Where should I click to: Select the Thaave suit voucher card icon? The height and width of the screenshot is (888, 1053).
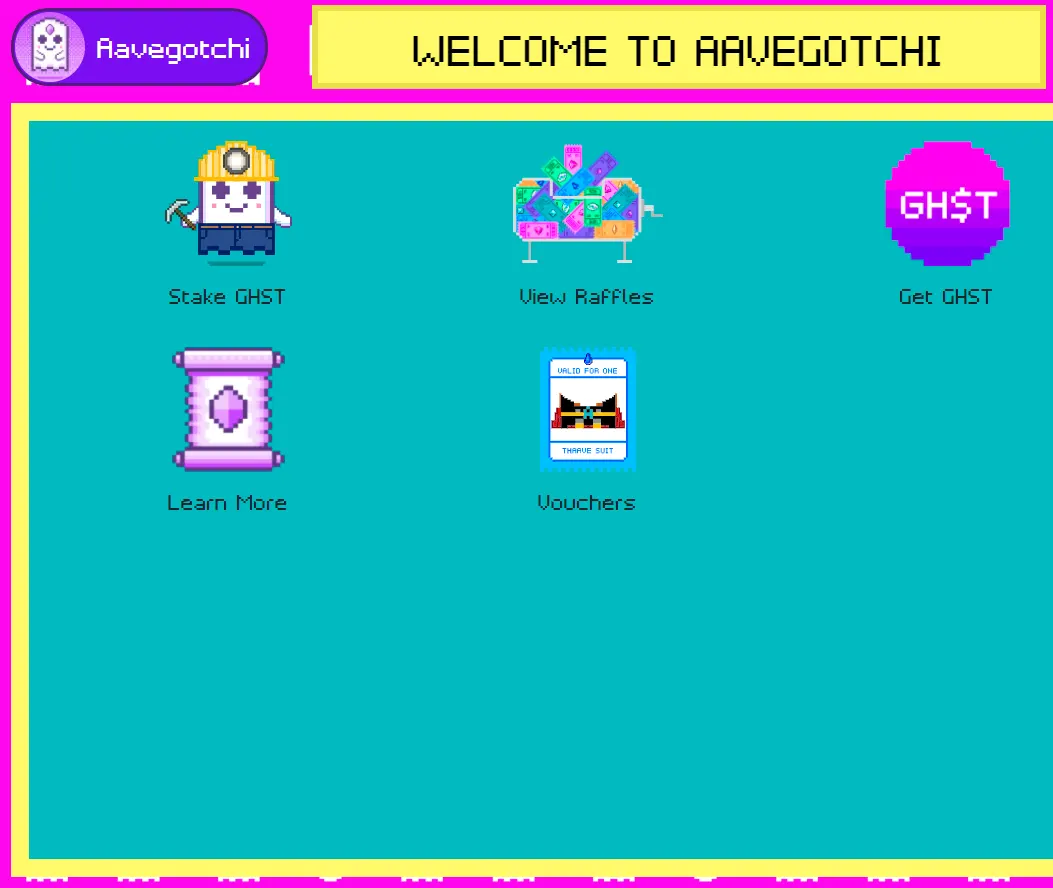(587, 410)
